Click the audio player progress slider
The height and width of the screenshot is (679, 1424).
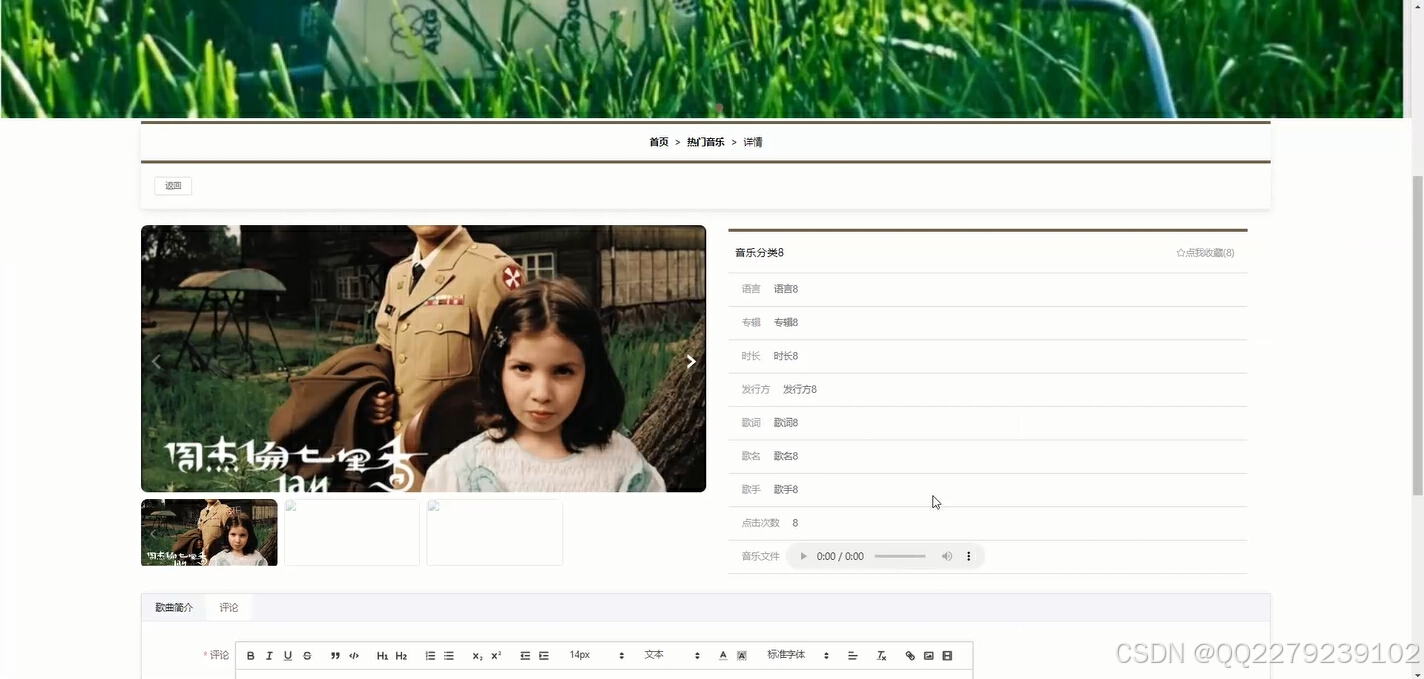900,556
